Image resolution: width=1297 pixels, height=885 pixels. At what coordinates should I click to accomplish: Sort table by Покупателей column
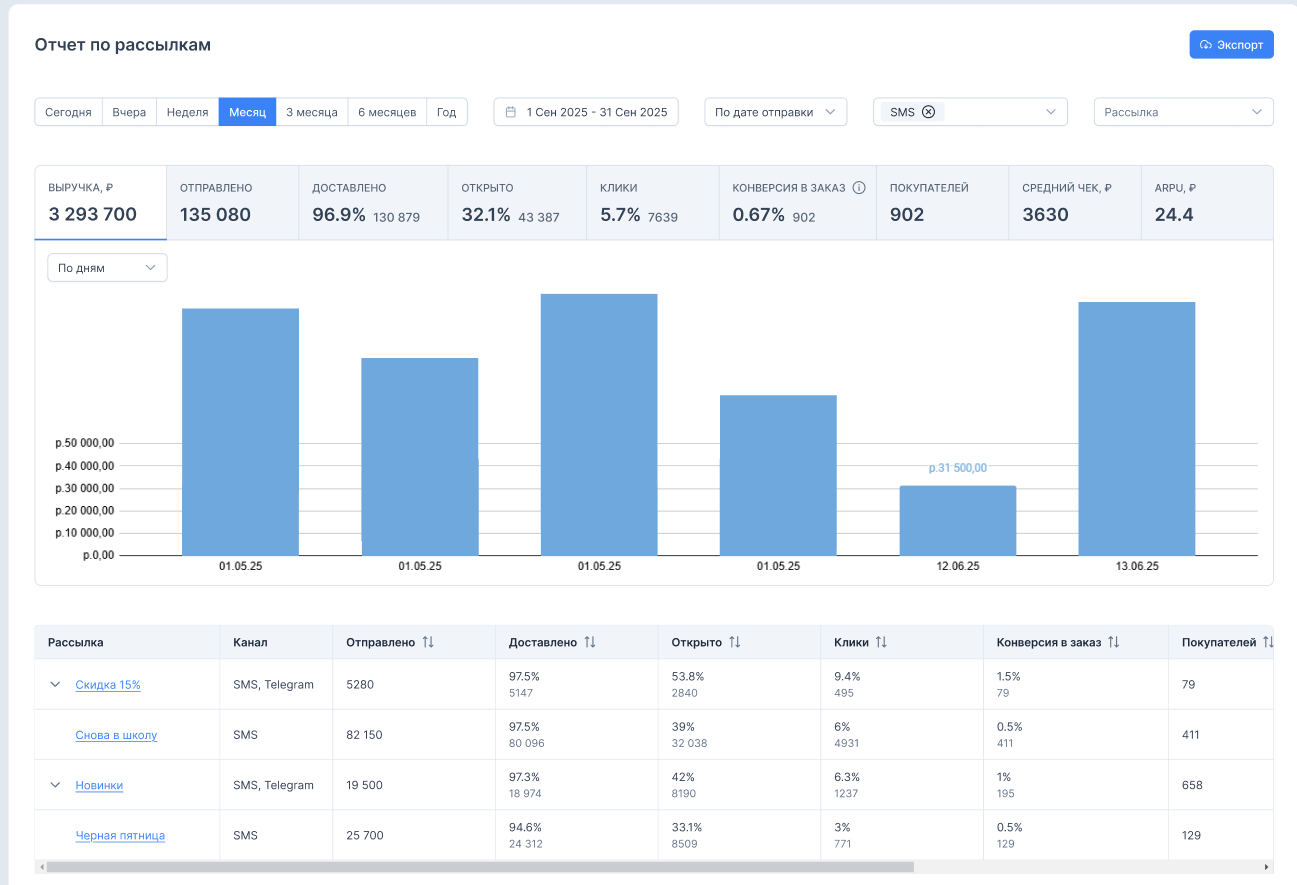pyautogui.click(x=1267, y=642)
